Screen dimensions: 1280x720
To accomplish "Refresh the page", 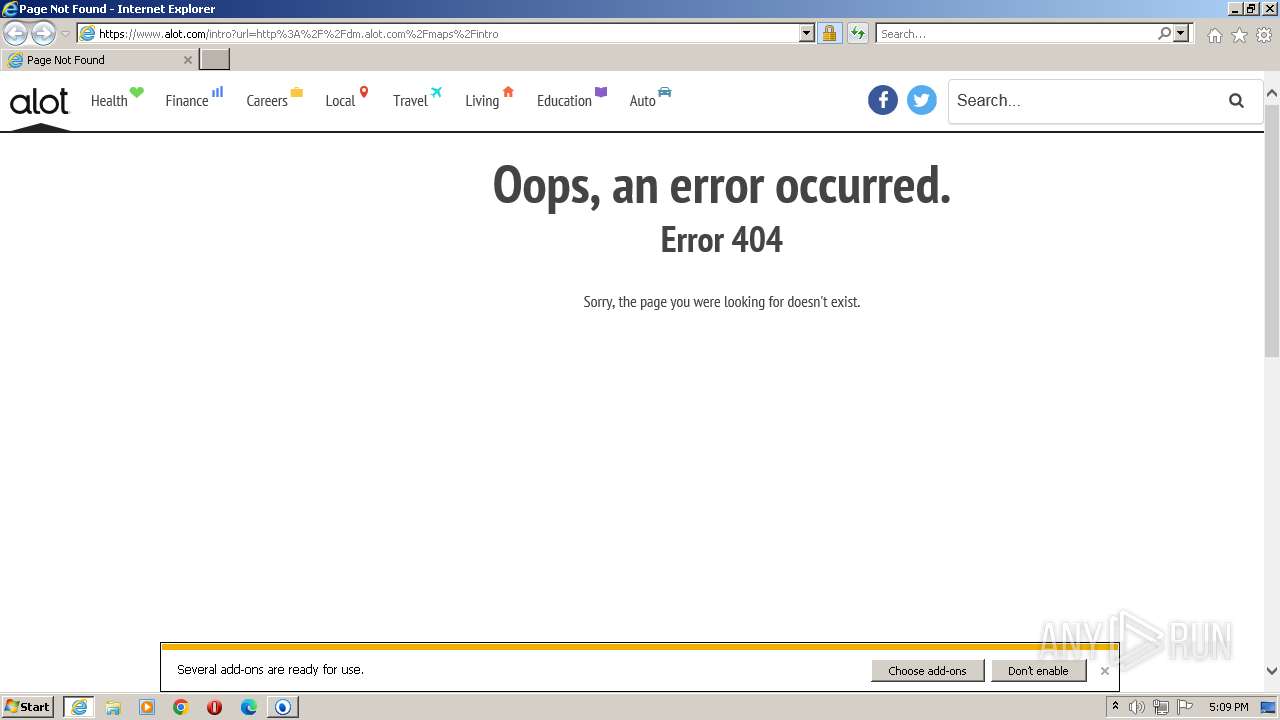I will [x=858, y=33].
